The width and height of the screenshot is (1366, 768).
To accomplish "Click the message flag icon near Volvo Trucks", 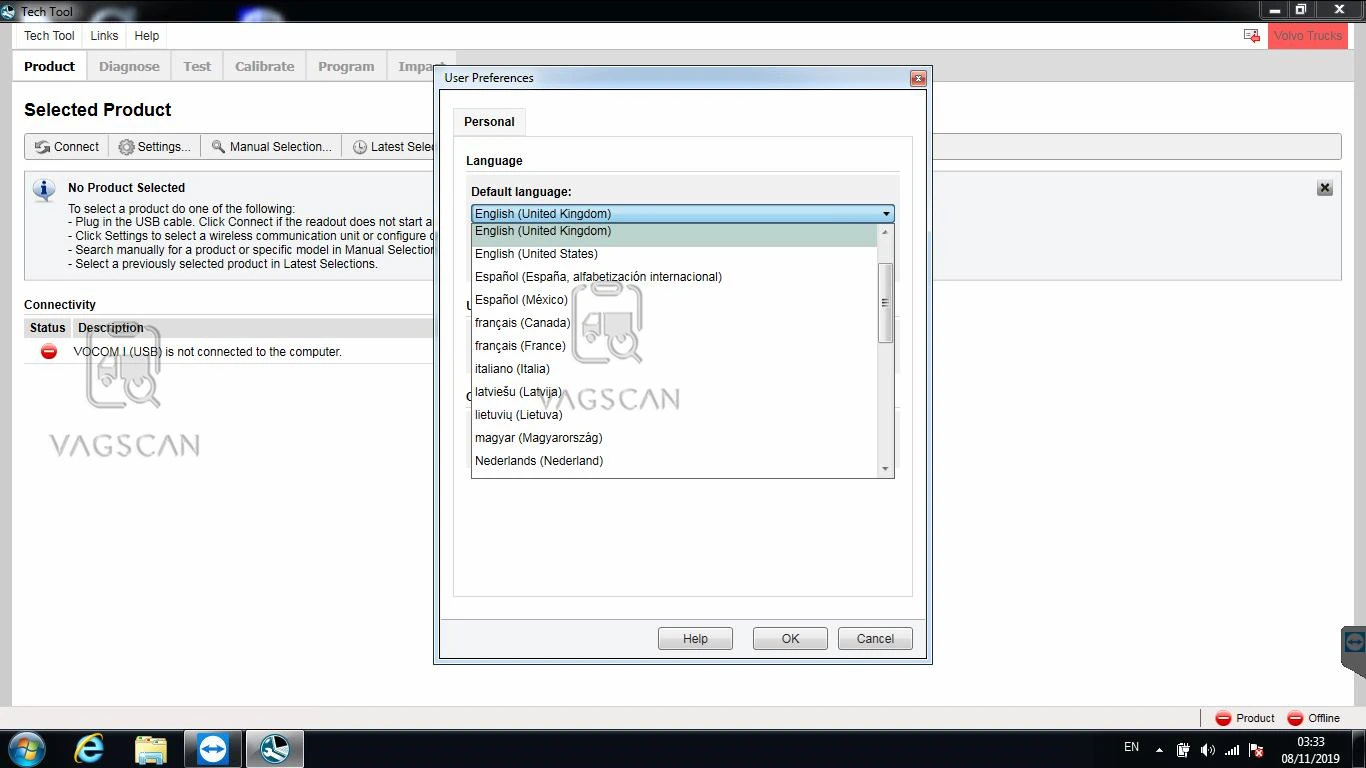I will [1251, 35].
